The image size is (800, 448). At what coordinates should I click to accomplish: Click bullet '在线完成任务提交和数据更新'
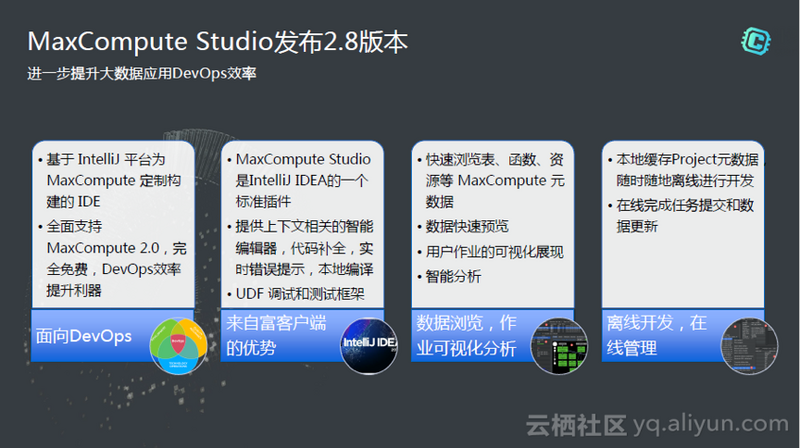pyautogui.click(x=682, y=216)
